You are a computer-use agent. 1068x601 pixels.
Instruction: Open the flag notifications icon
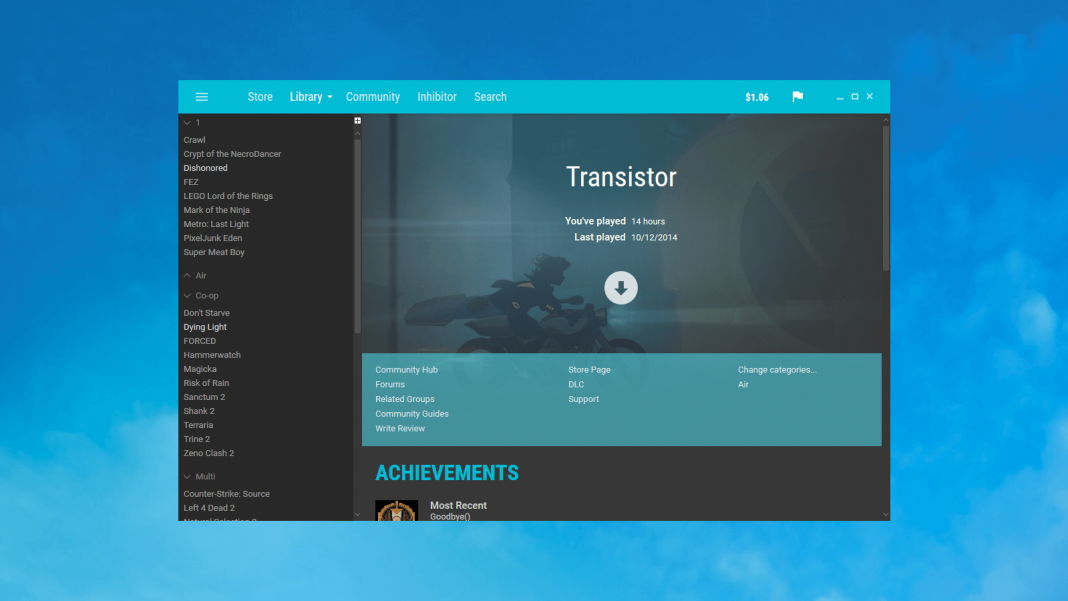point(798,97)
